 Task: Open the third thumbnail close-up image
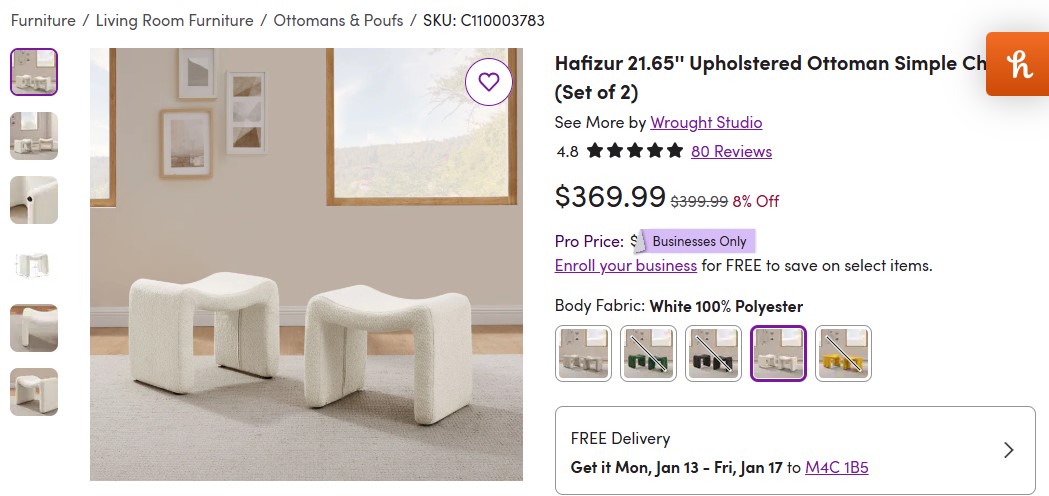pos(34,200)
